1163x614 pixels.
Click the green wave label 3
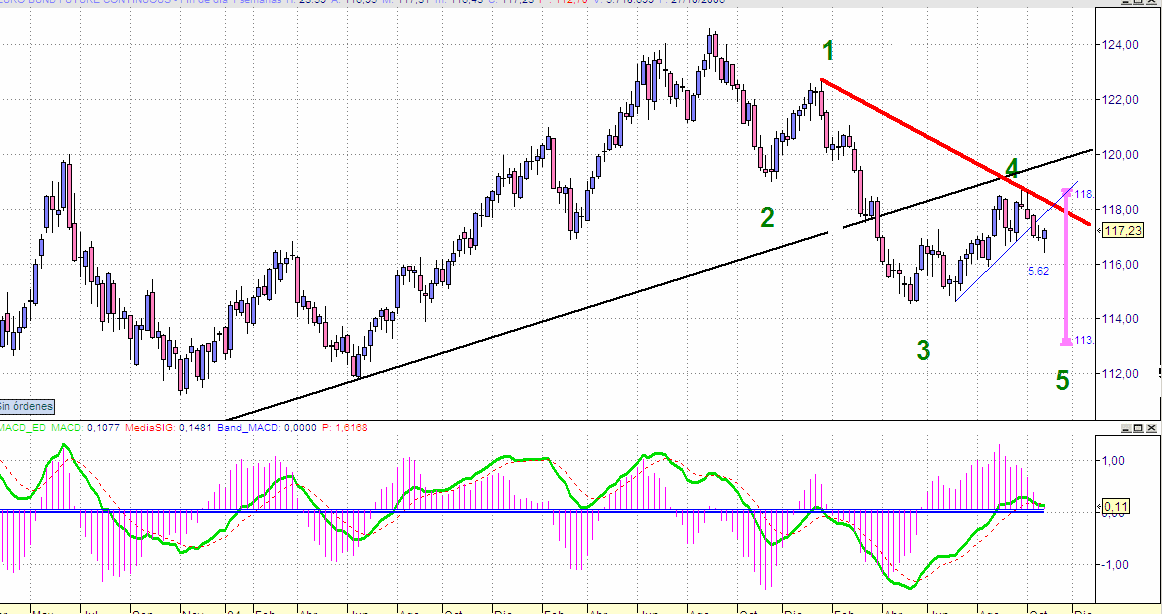[x=923, y=350]
